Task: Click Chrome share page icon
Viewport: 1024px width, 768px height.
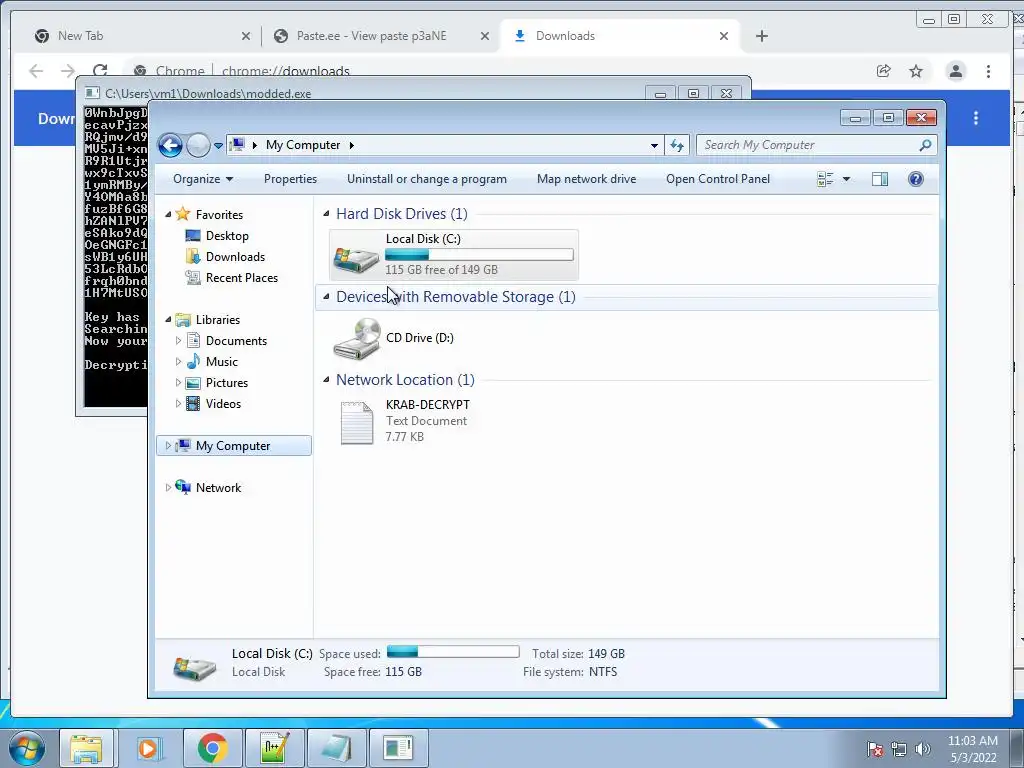Action: 884,71
